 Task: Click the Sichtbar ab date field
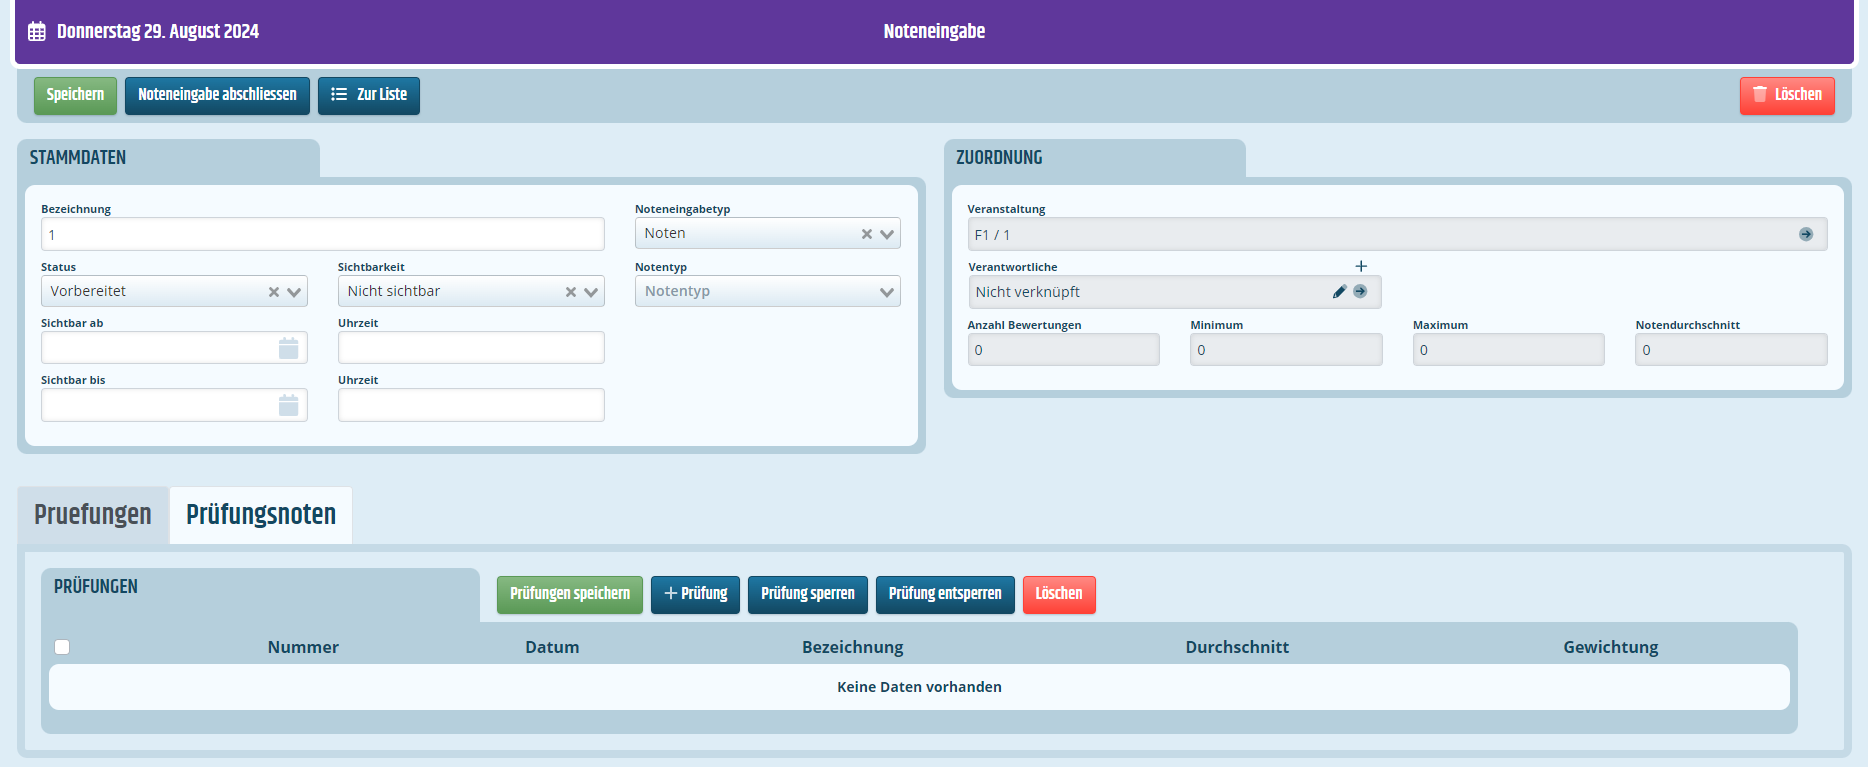[174, 348]
